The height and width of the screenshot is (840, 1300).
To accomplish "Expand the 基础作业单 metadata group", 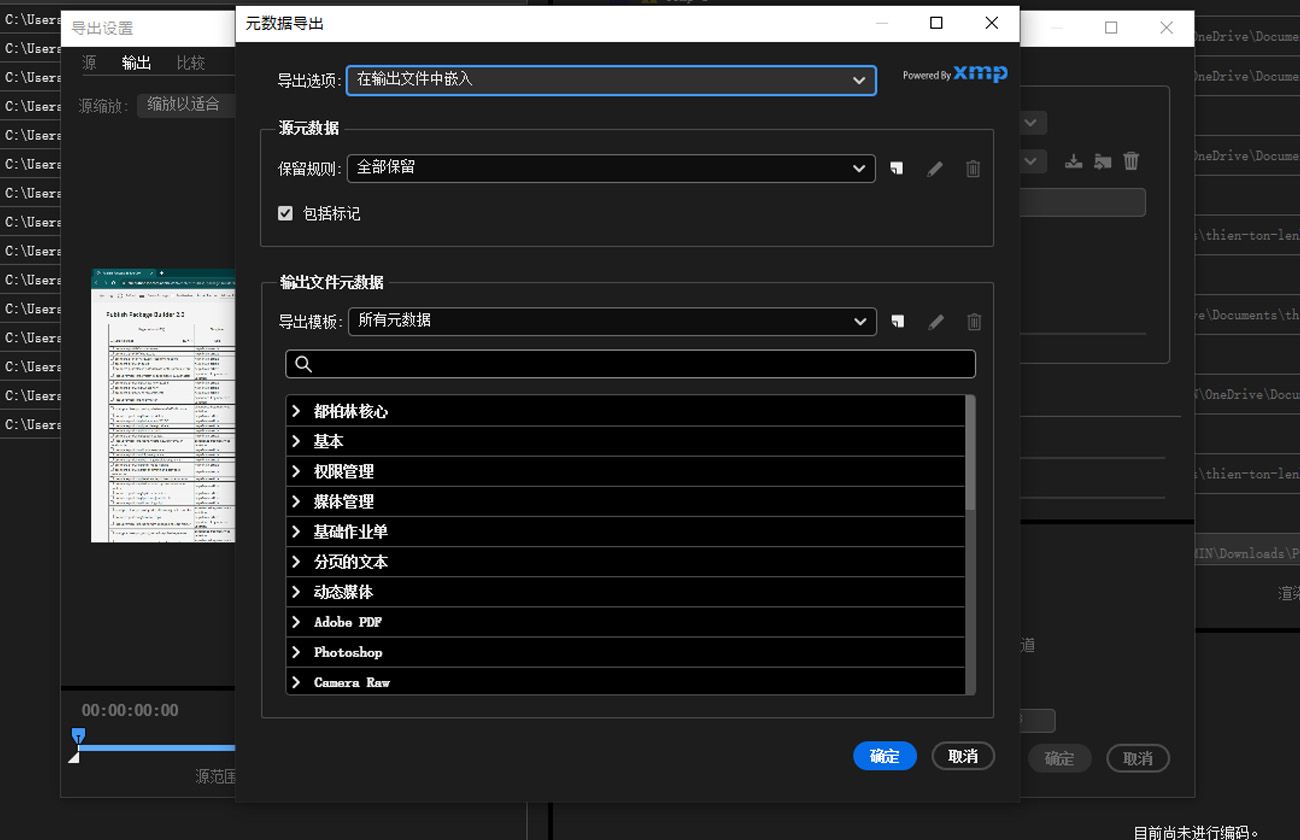I will pyautogui.click(x=296, y=531).
